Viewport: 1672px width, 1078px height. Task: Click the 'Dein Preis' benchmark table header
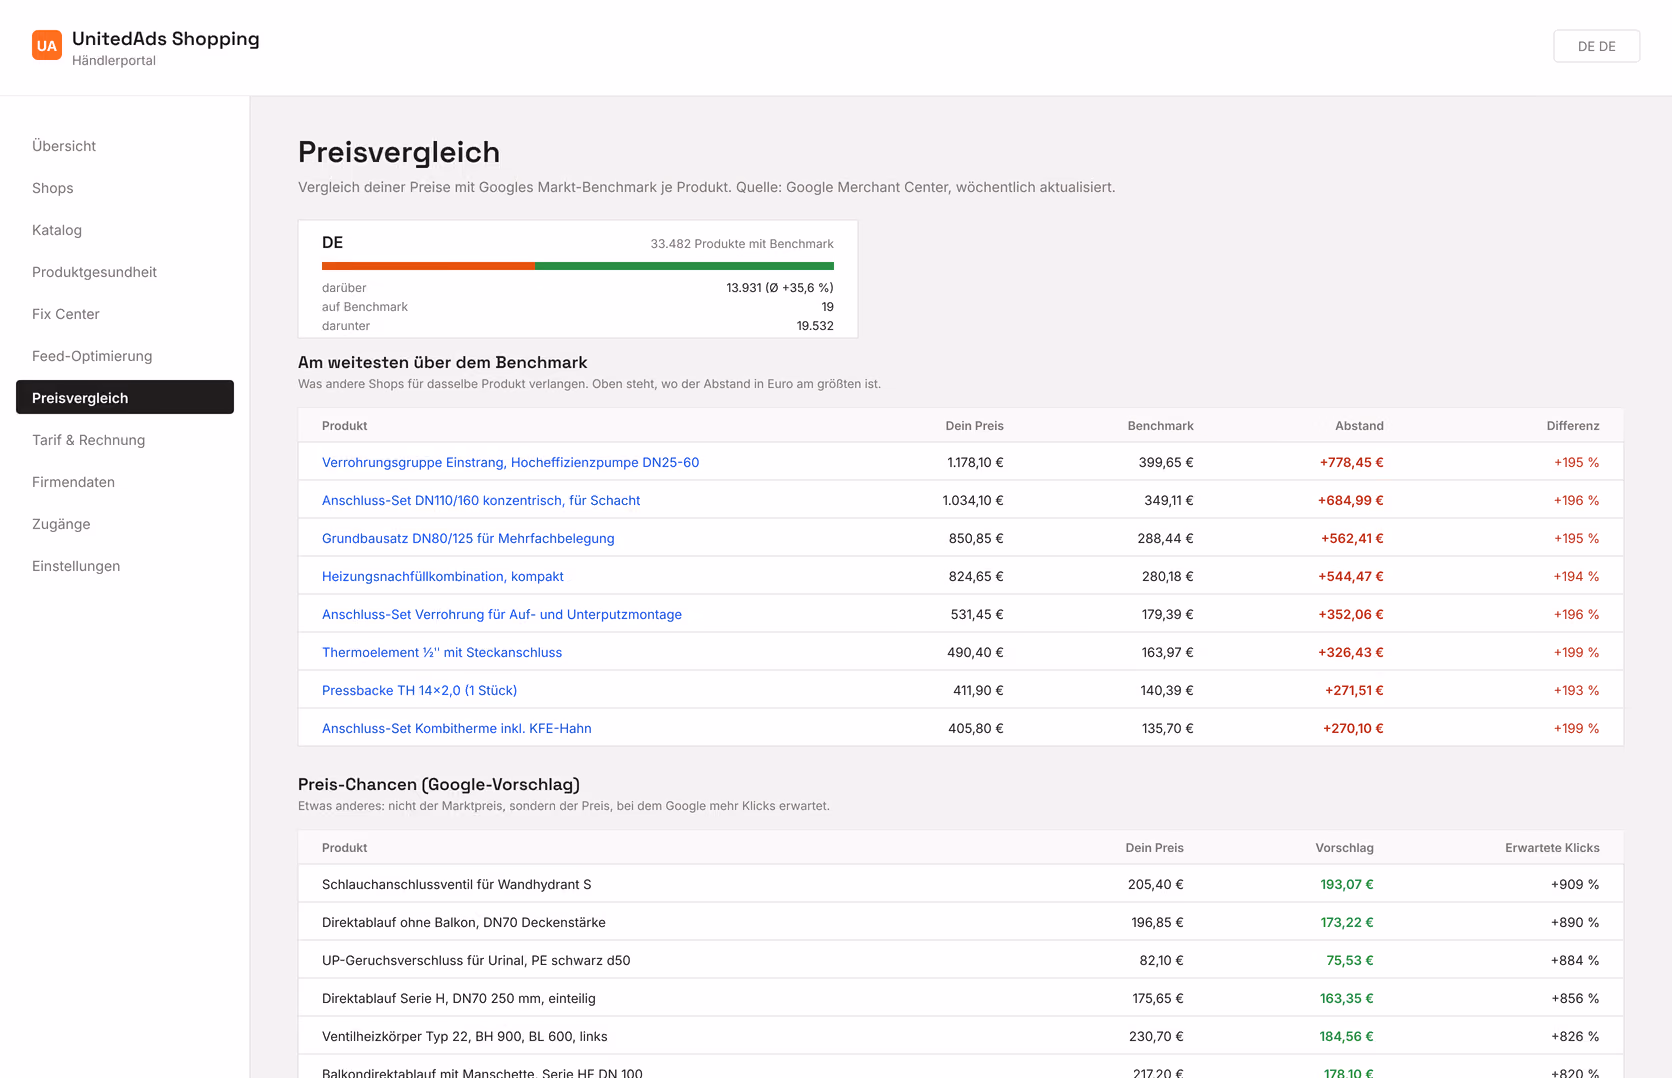pyautogui.click(x=974, y=426)
